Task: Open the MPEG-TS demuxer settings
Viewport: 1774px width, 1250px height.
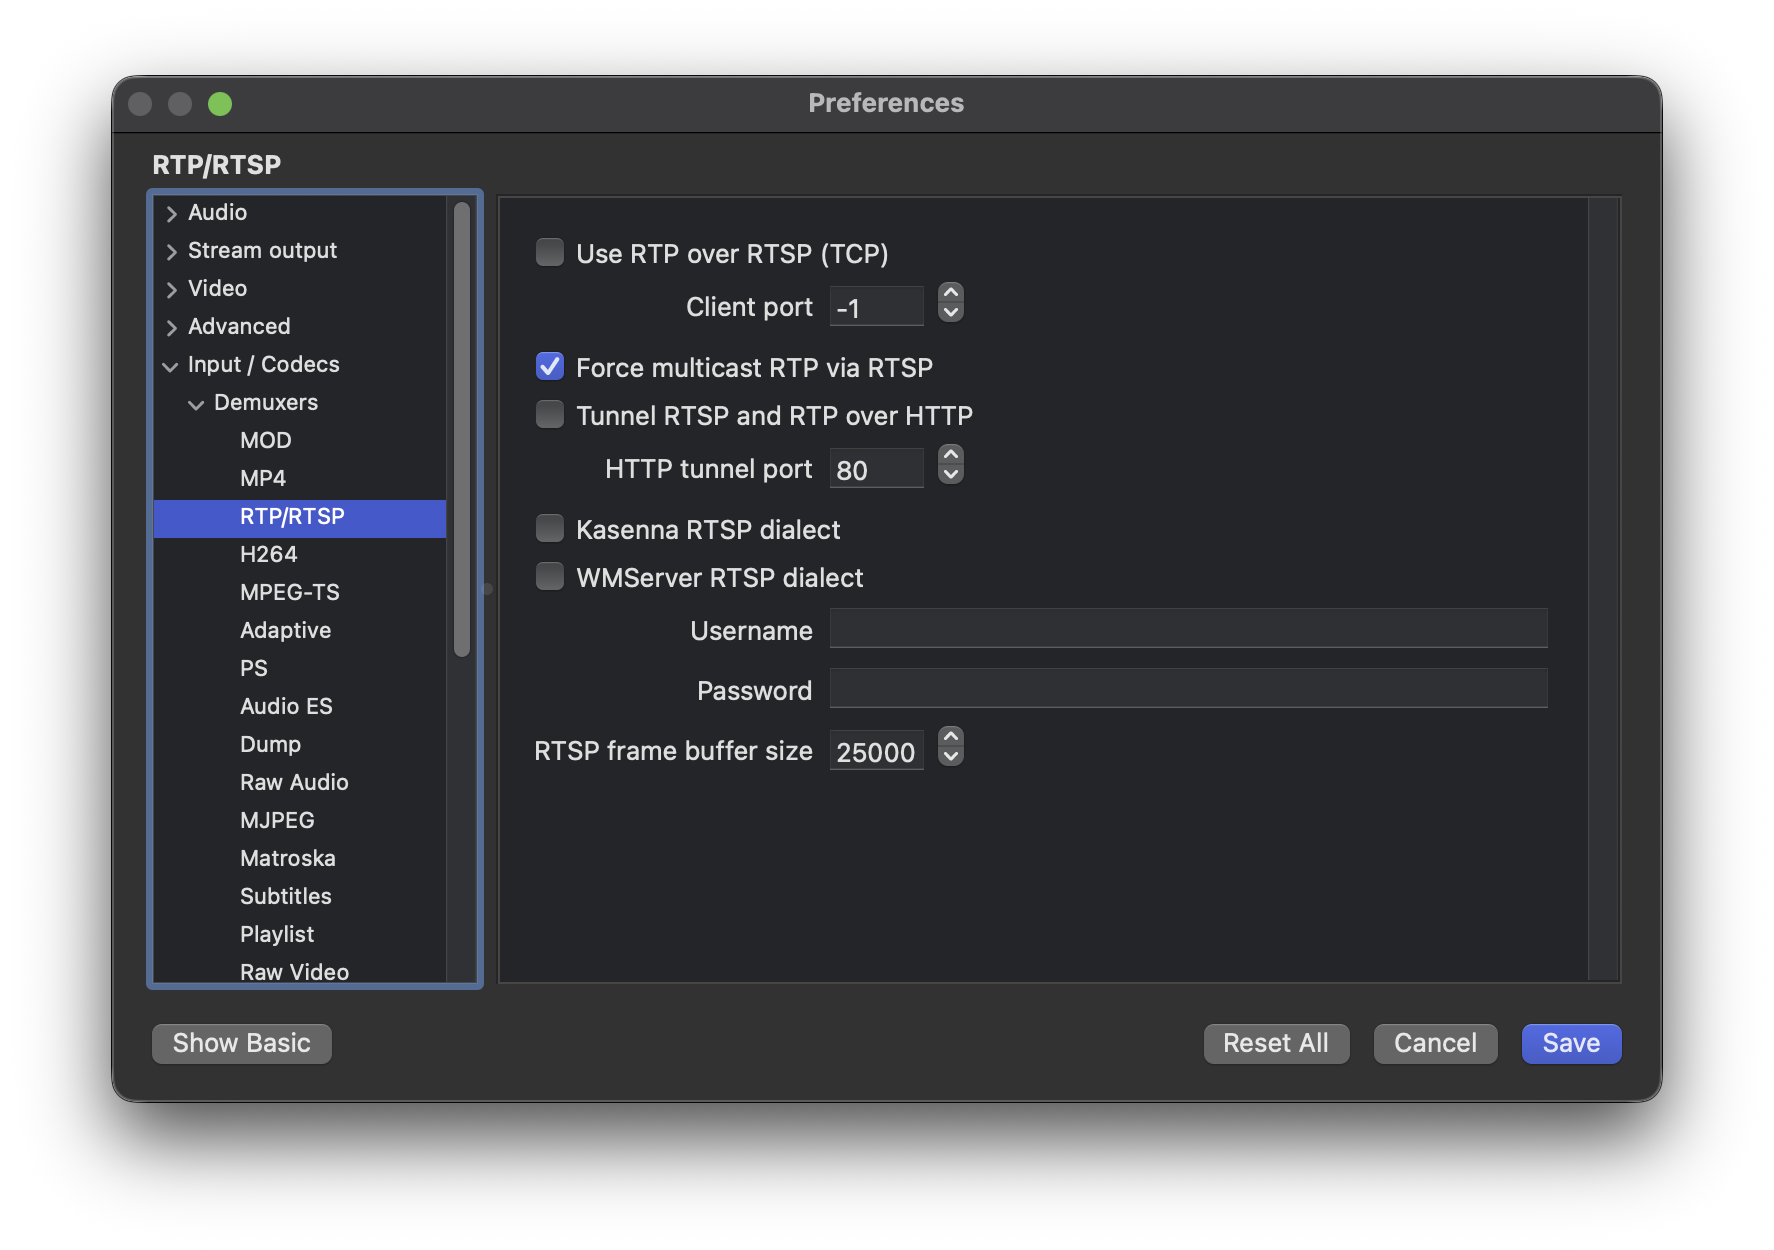Action: point(289,592)
